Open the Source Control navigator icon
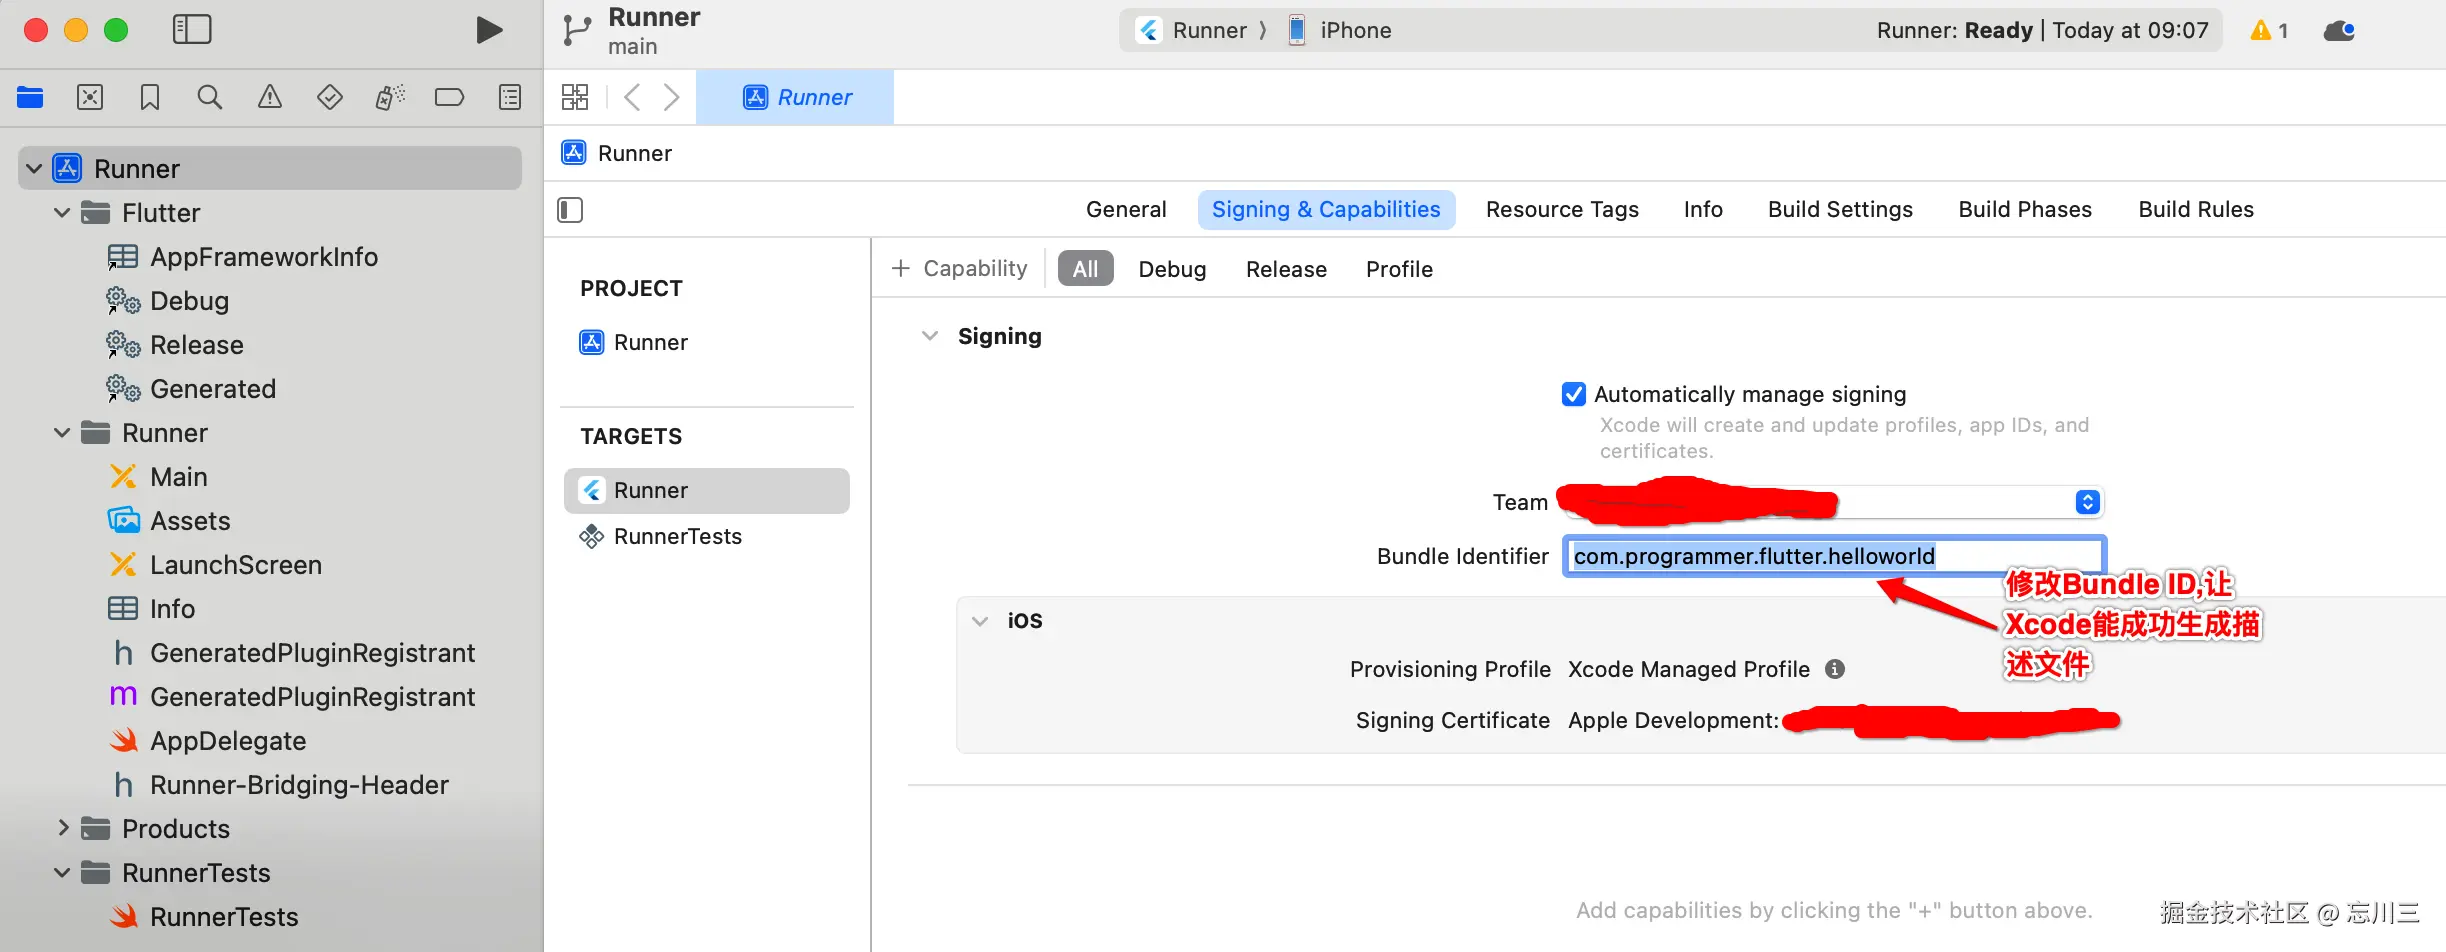2446x952 pixels. click(x=90, y=97)
